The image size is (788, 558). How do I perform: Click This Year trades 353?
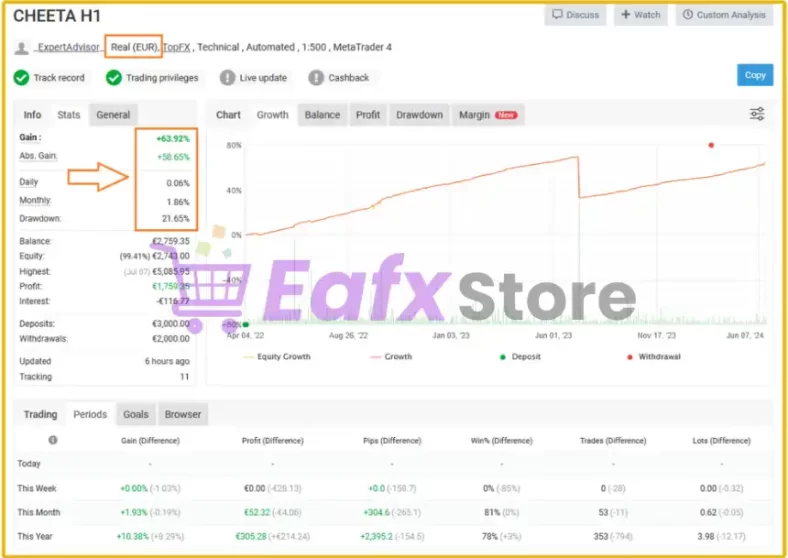pyautogui.click(x=601, y=536)
